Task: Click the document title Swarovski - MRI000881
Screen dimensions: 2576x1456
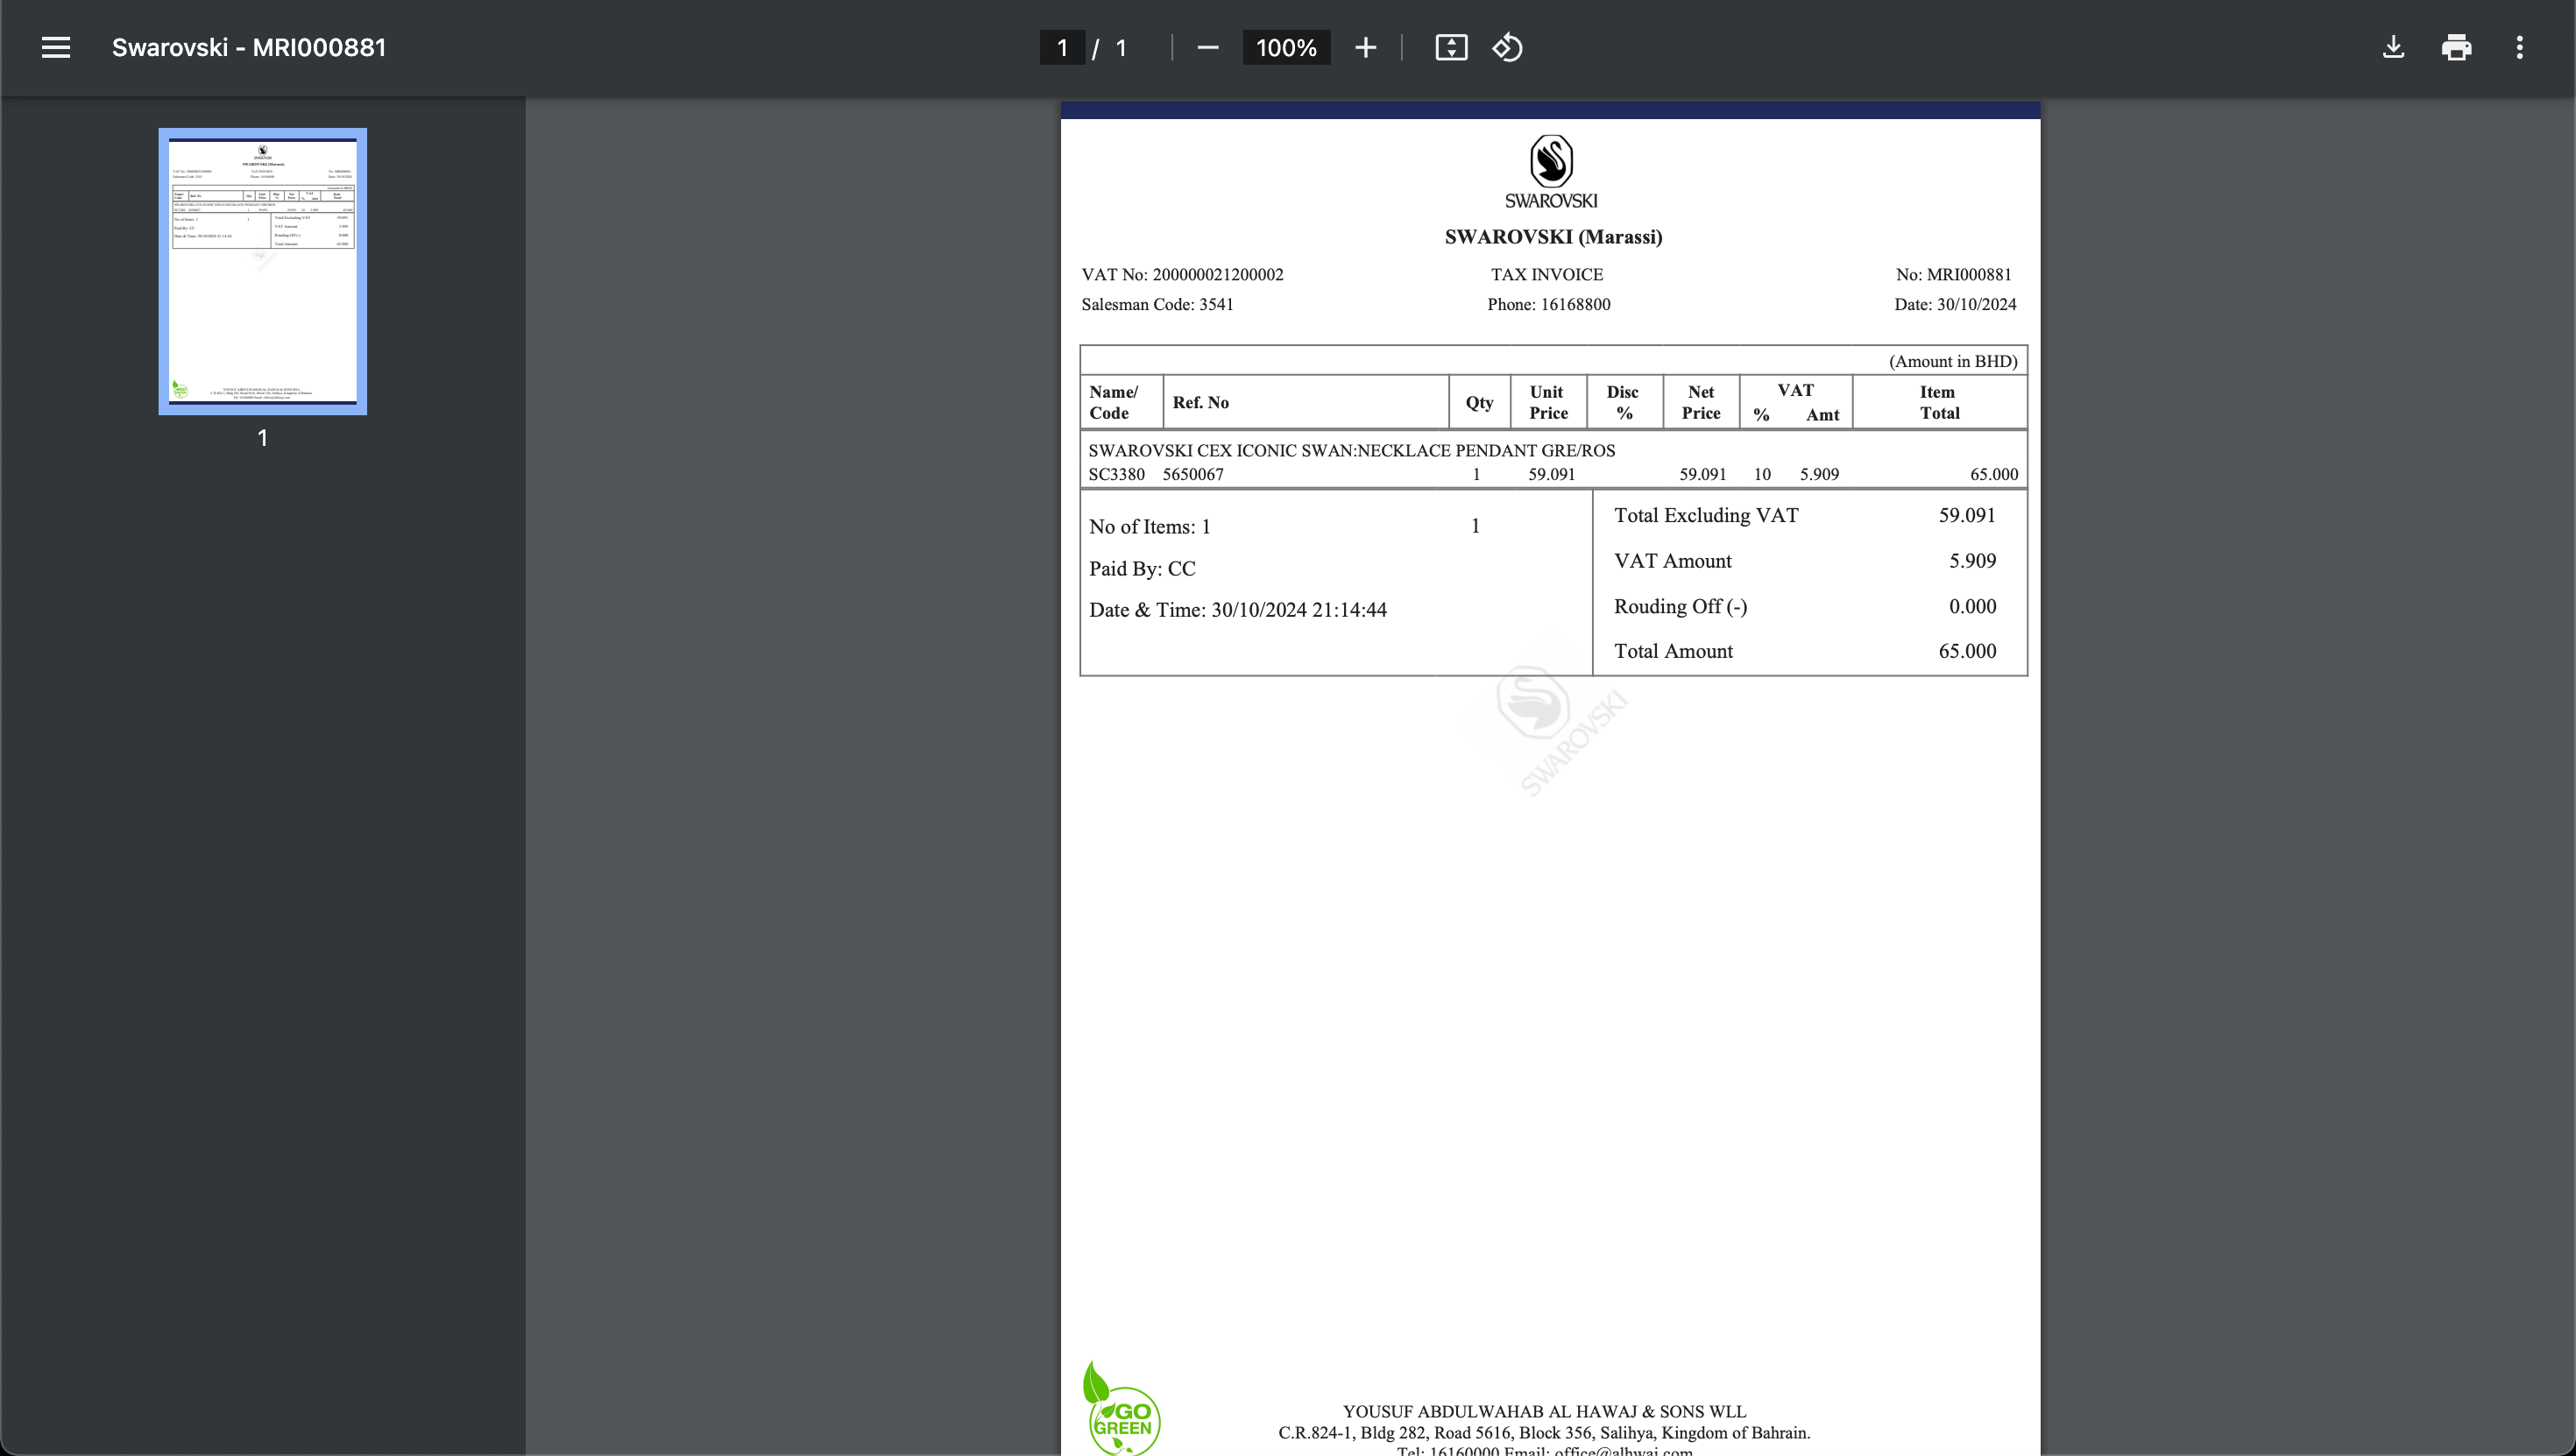Action: click(x=249, y=47)
